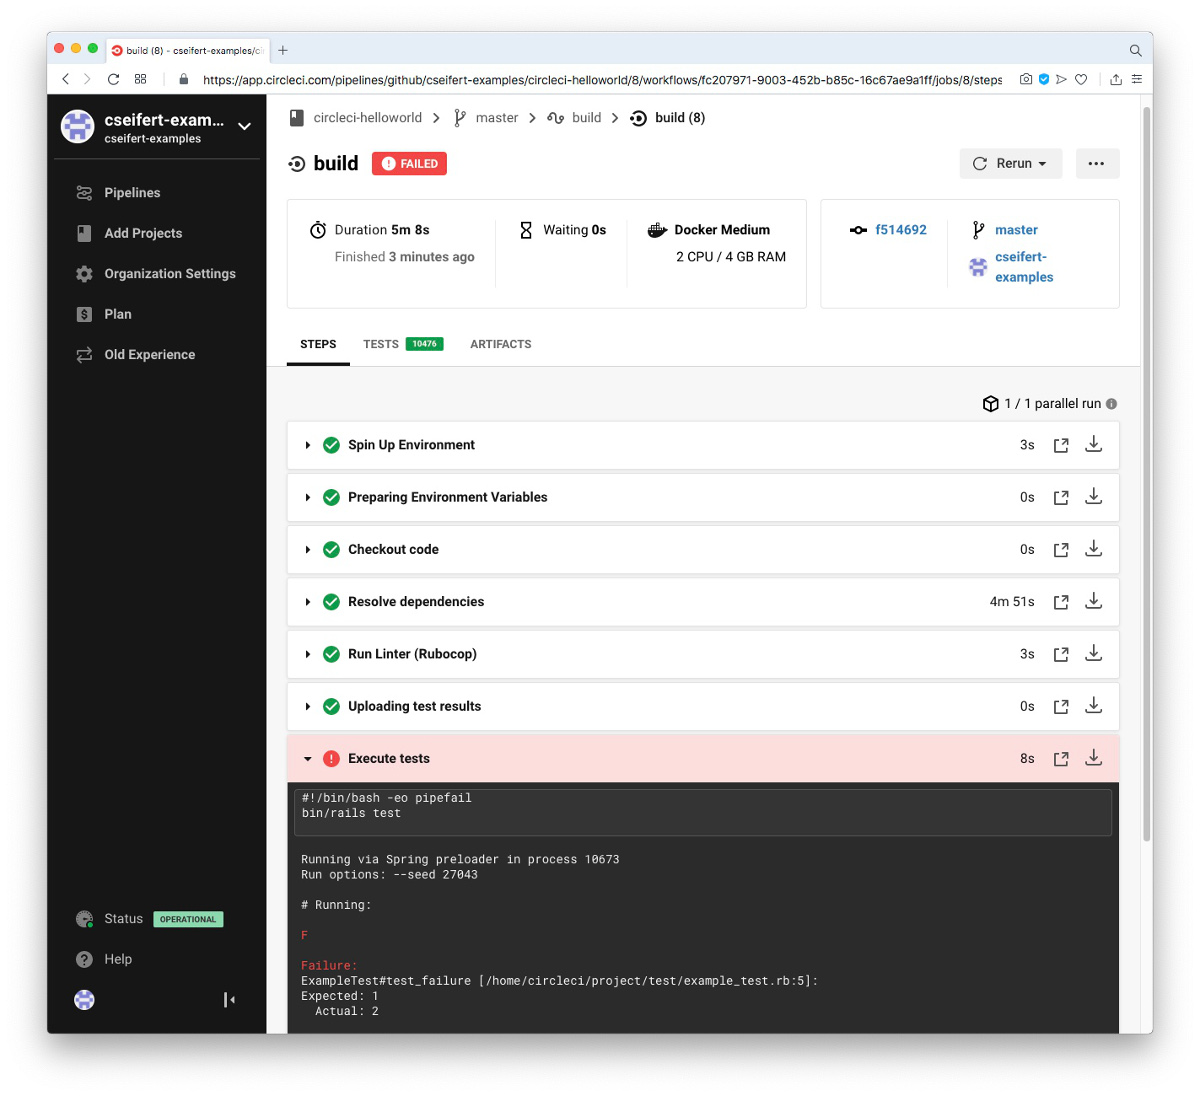Open Organization Settings in the sidebar
1200x1096 pixels.
[170, 274]
